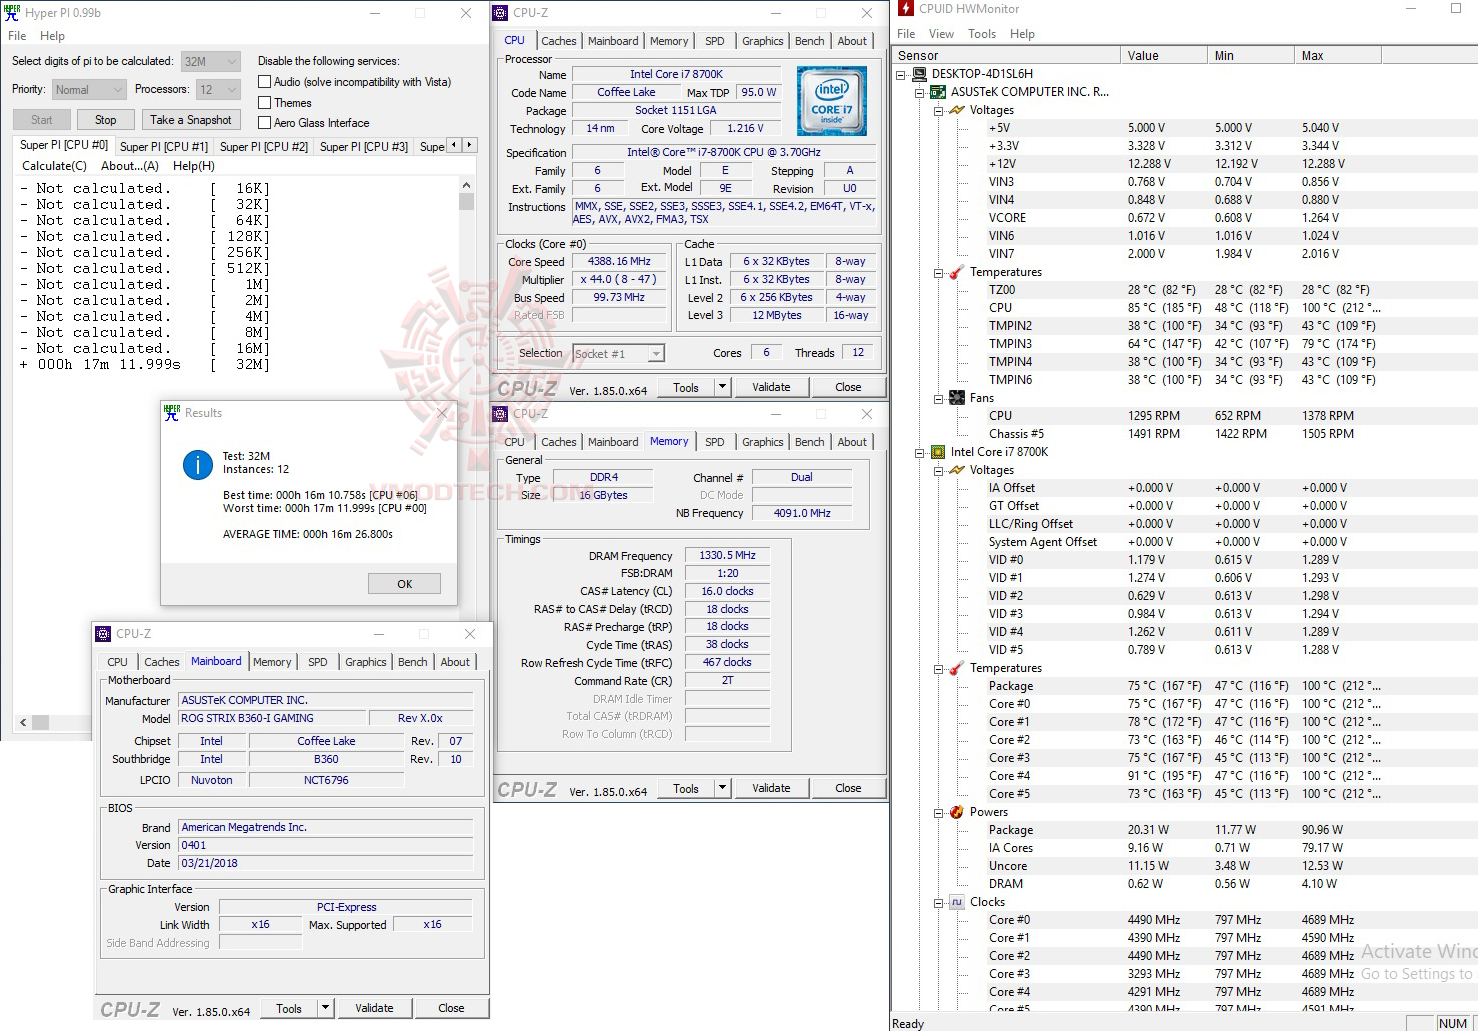1478x1031 pixels.
Task: Check the Aero Glass Interface option
Action: [x=265, y=123]
